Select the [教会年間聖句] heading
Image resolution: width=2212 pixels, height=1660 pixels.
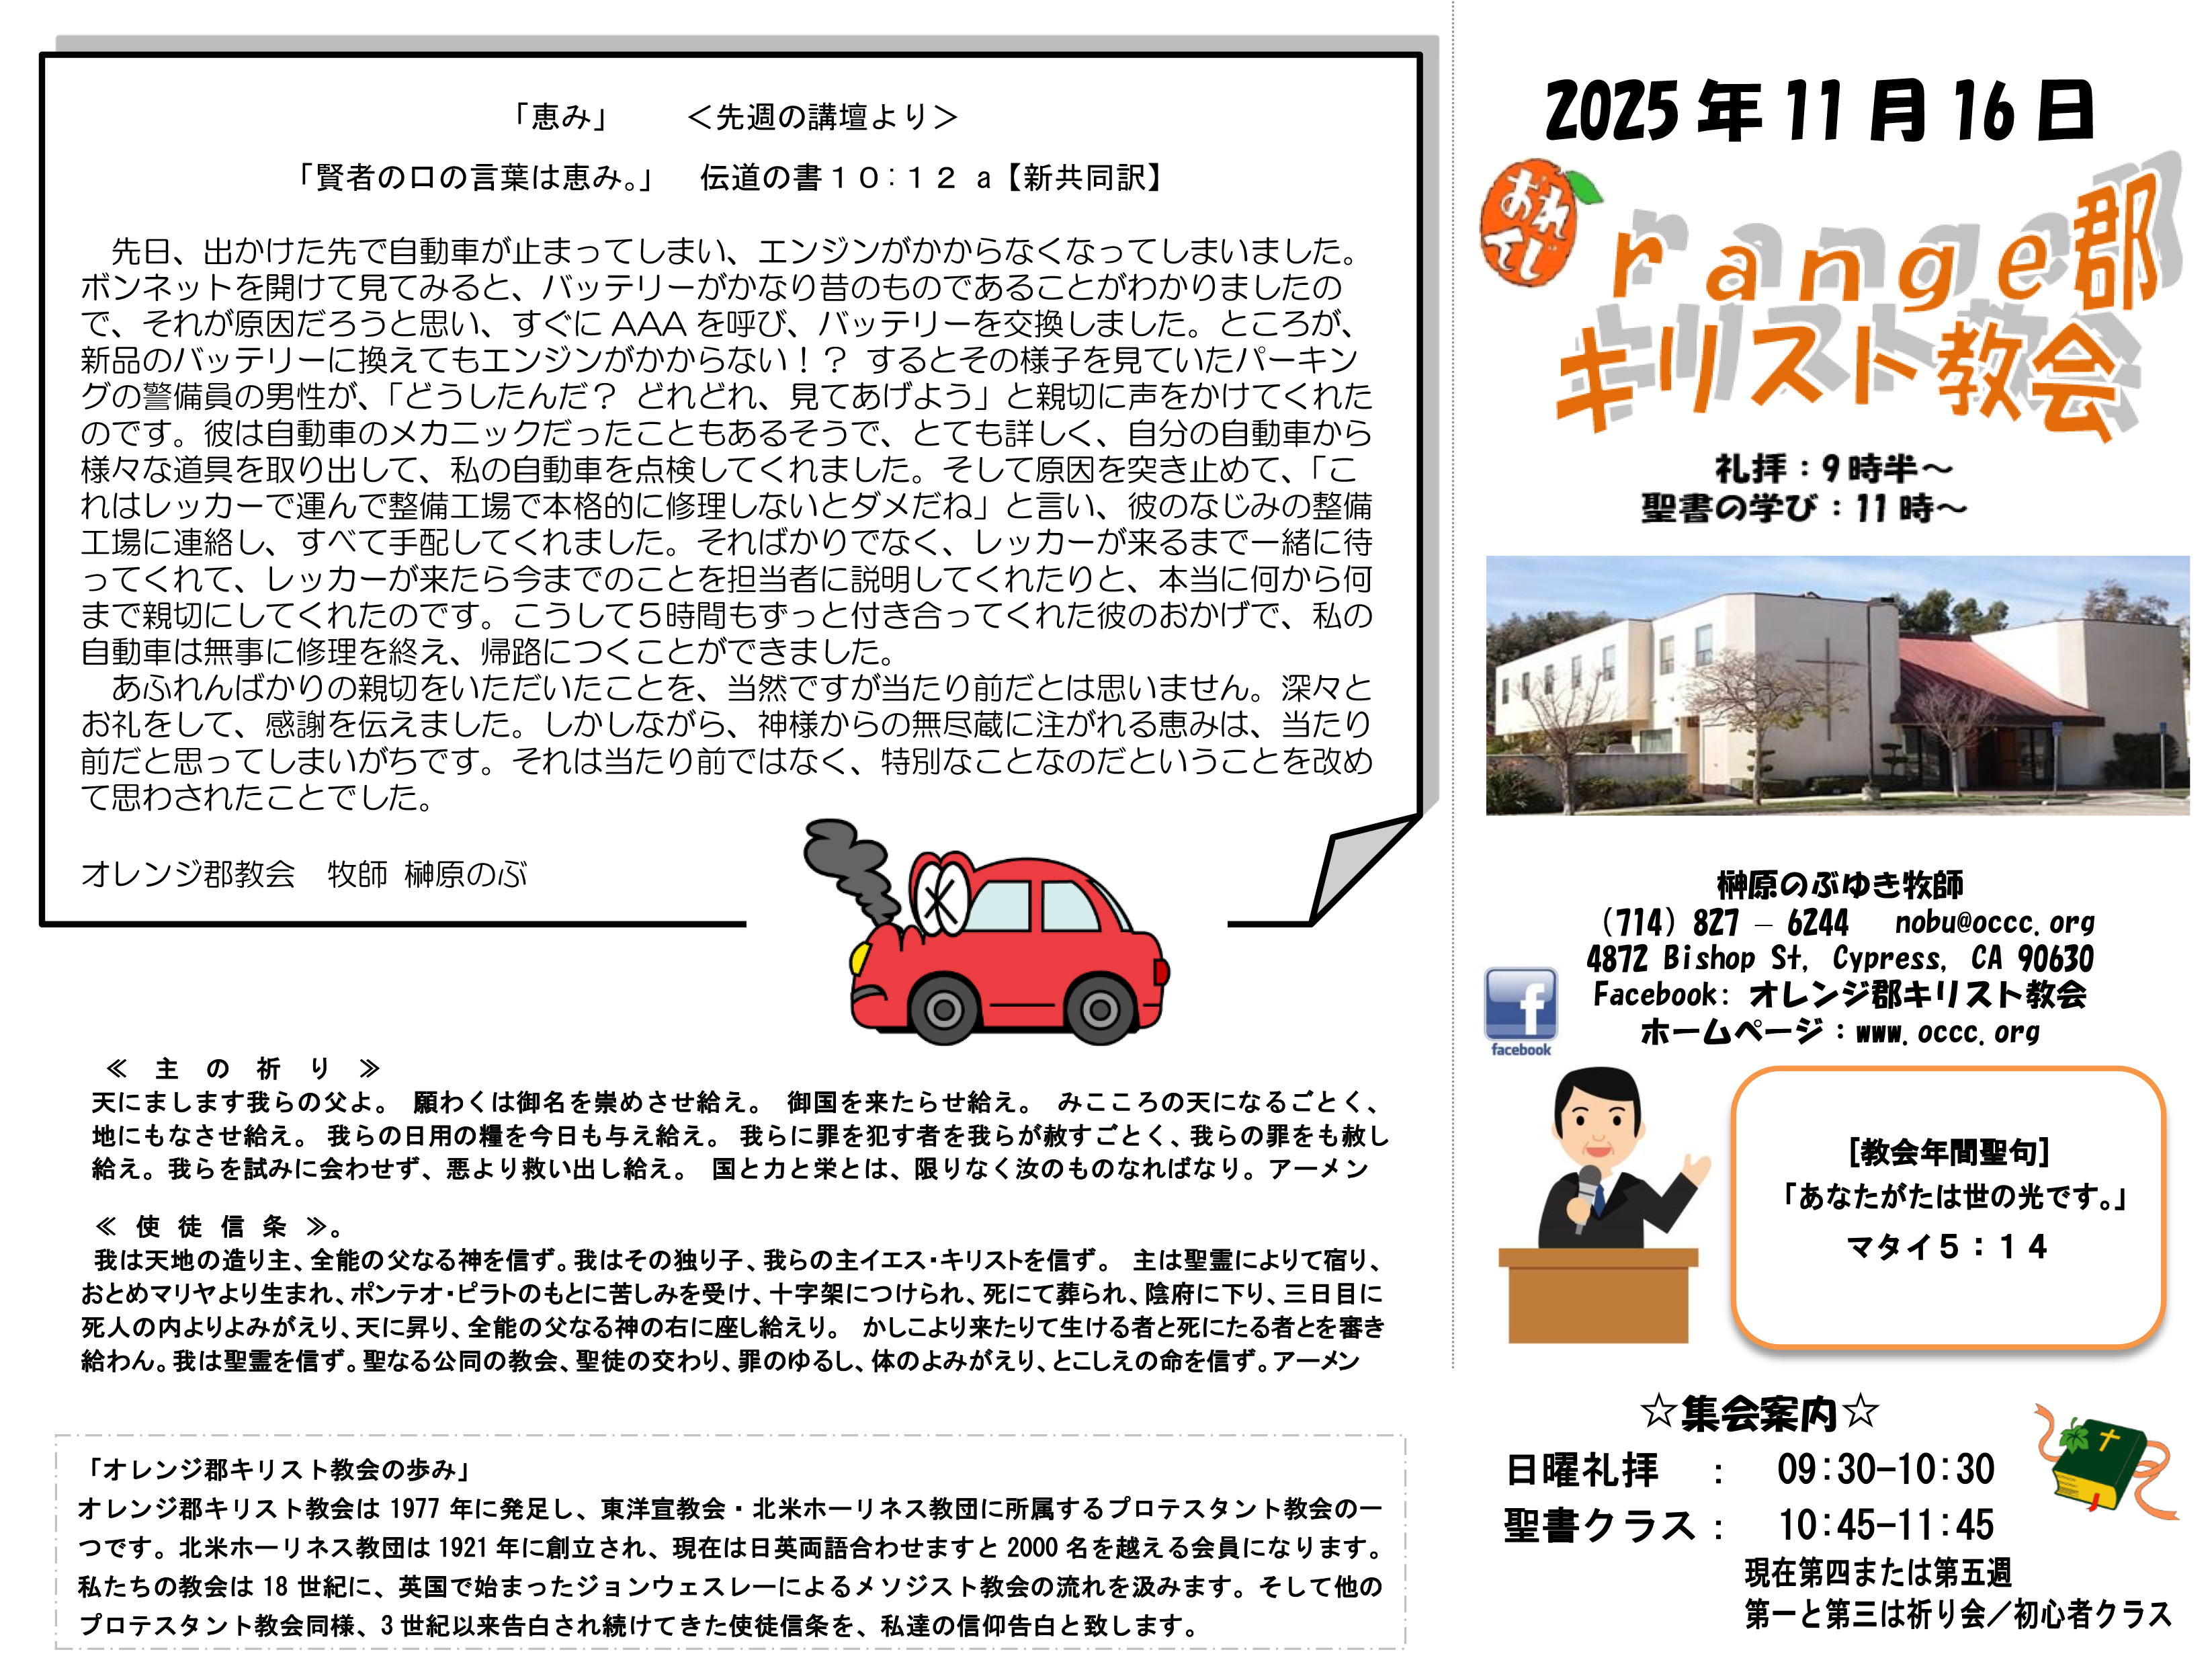click(x=1948, y=1152)
